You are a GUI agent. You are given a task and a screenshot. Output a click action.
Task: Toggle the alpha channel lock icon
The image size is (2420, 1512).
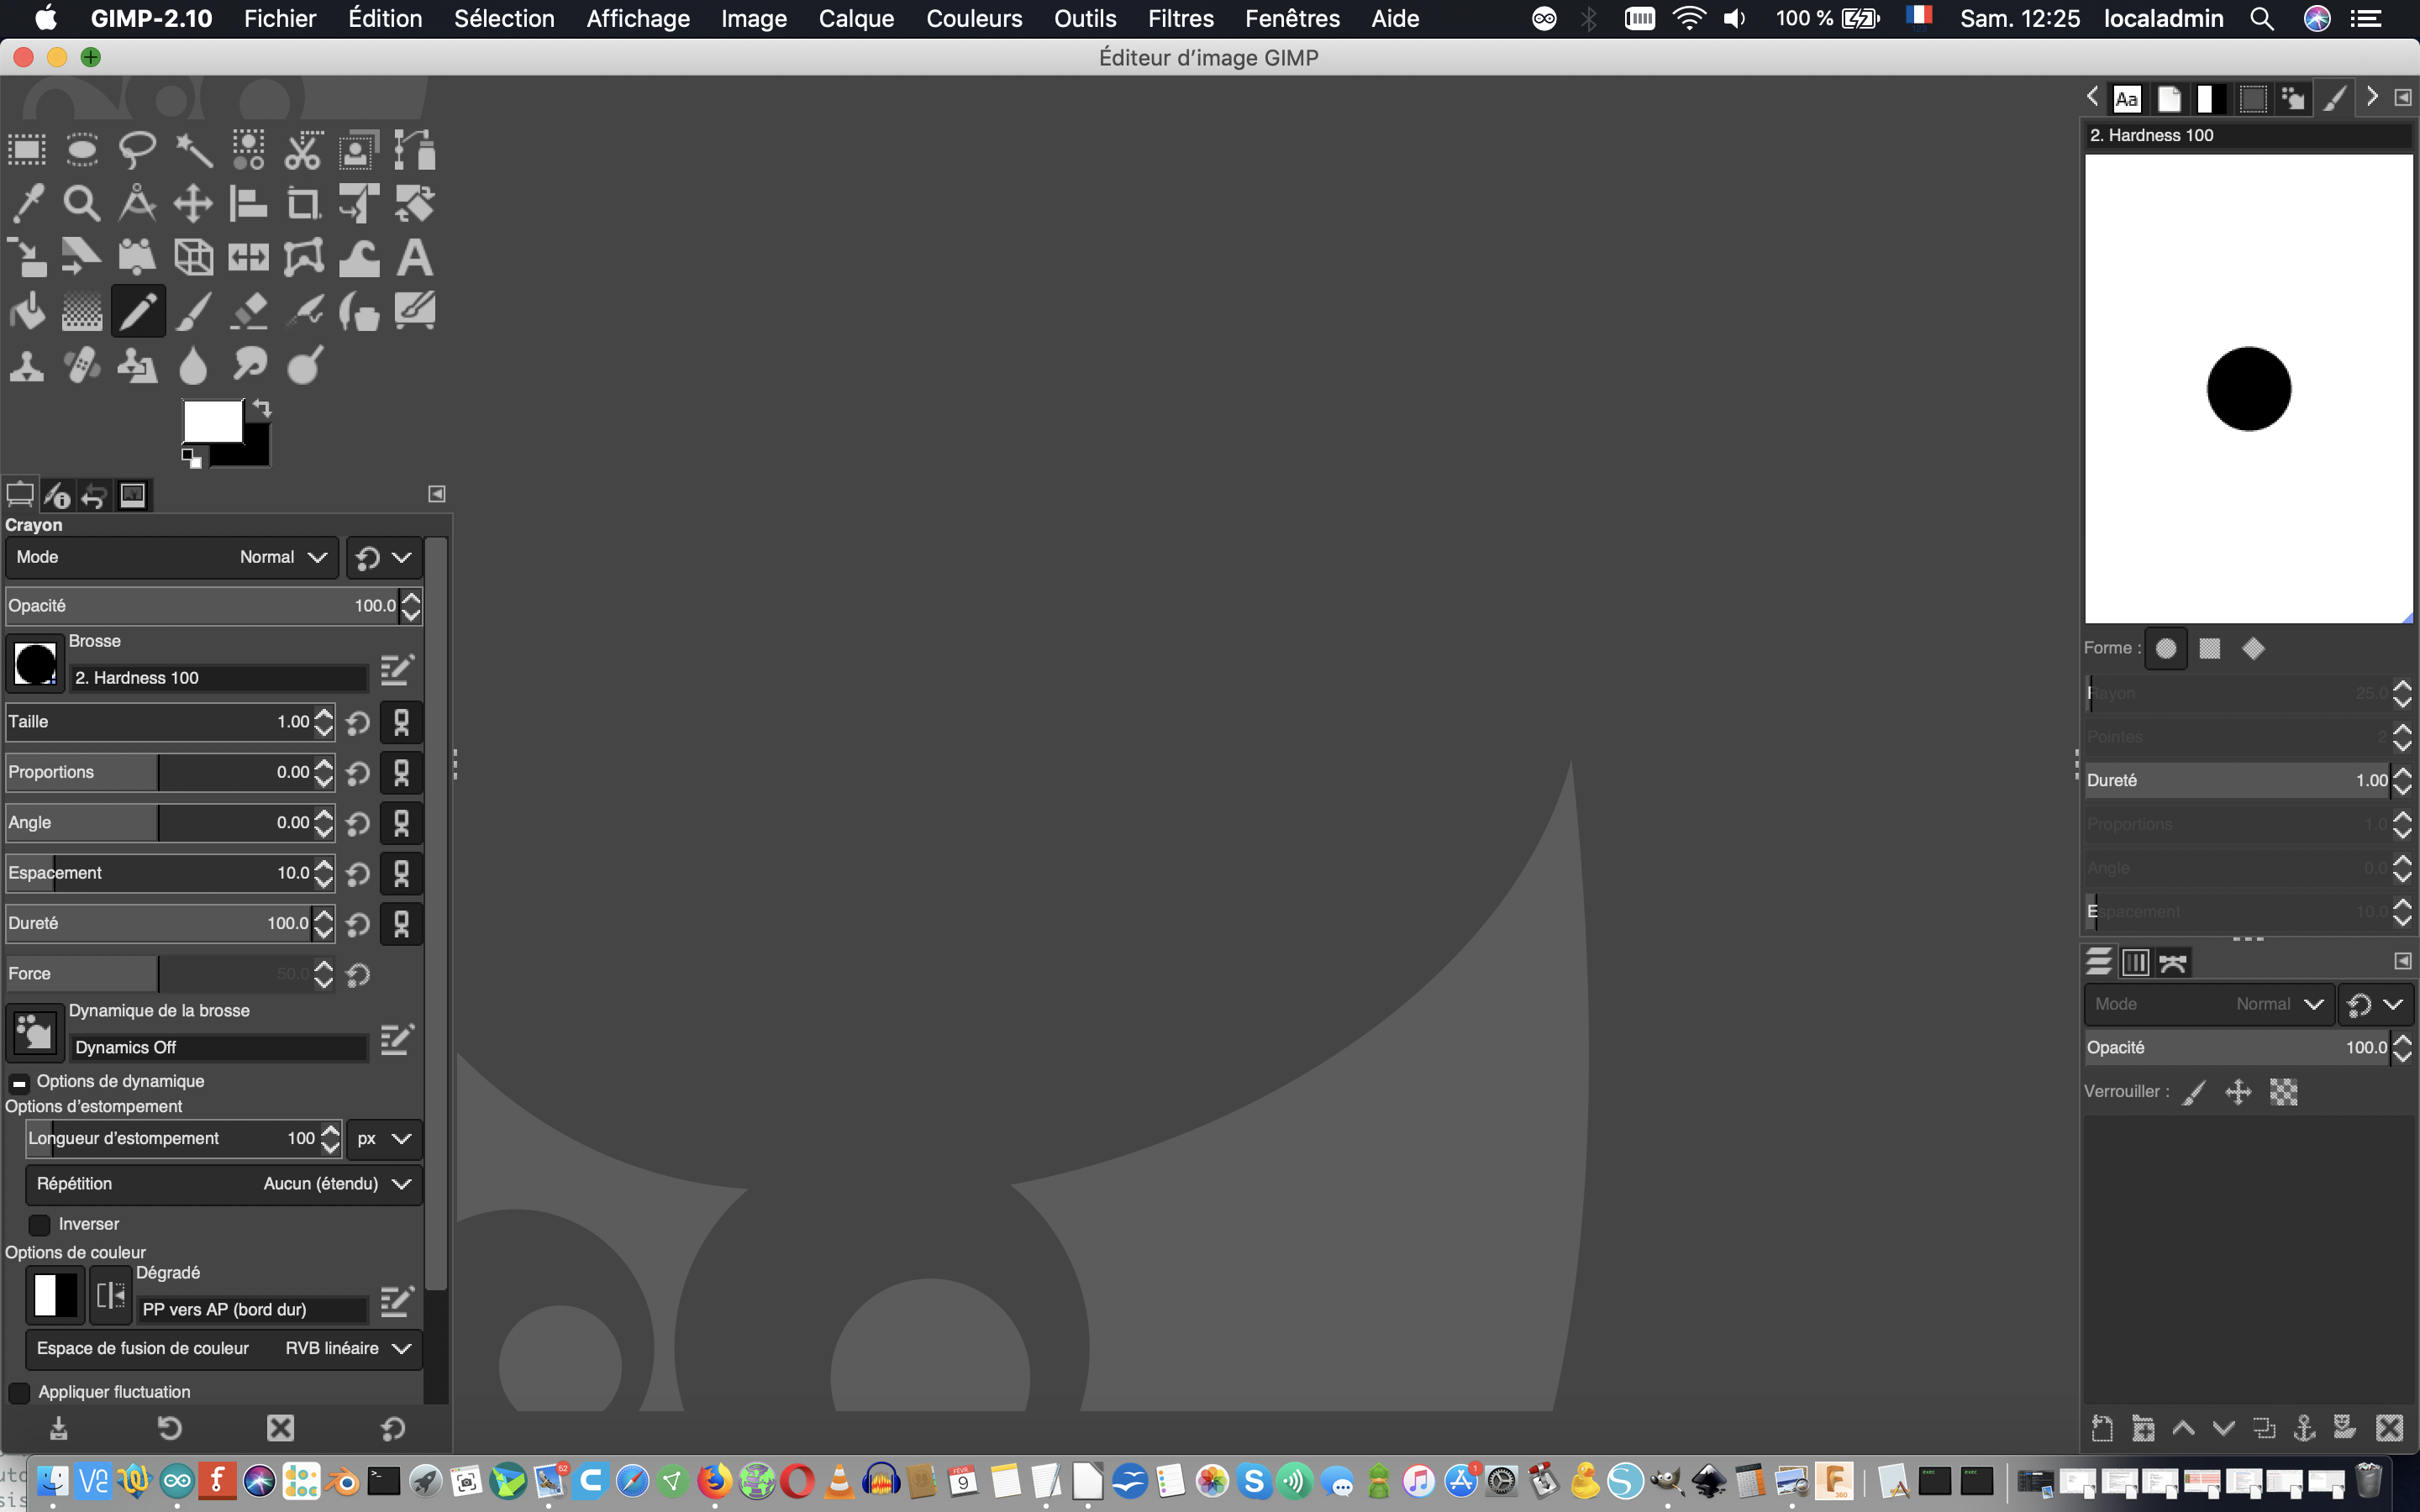(2283, 1092)
